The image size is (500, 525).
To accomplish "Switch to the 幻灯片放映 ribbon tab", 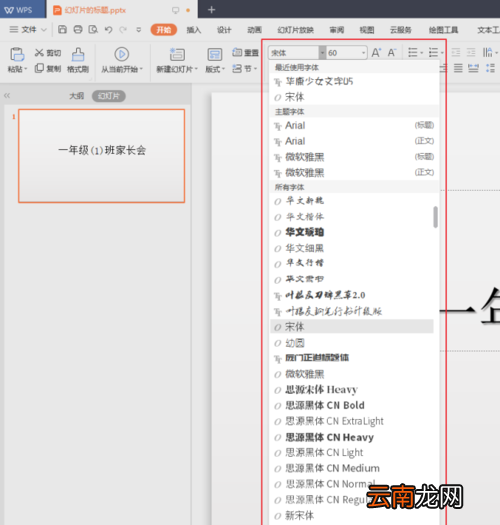I will [296, 30].
